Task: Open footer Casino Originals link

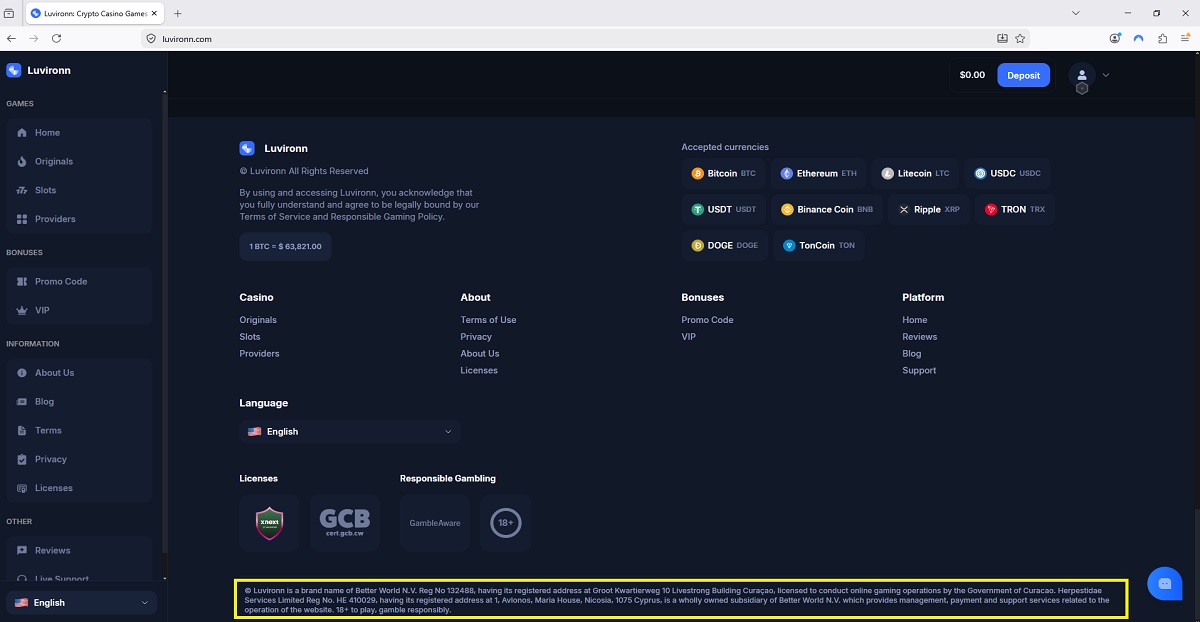Action: [258, 320]
